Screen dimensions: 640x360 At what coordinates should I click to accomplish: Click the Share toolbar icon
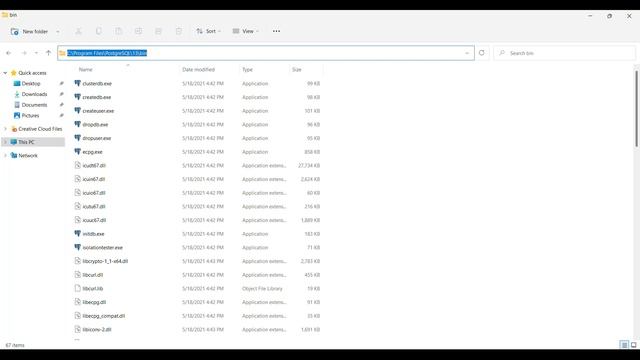coord(158,31)
